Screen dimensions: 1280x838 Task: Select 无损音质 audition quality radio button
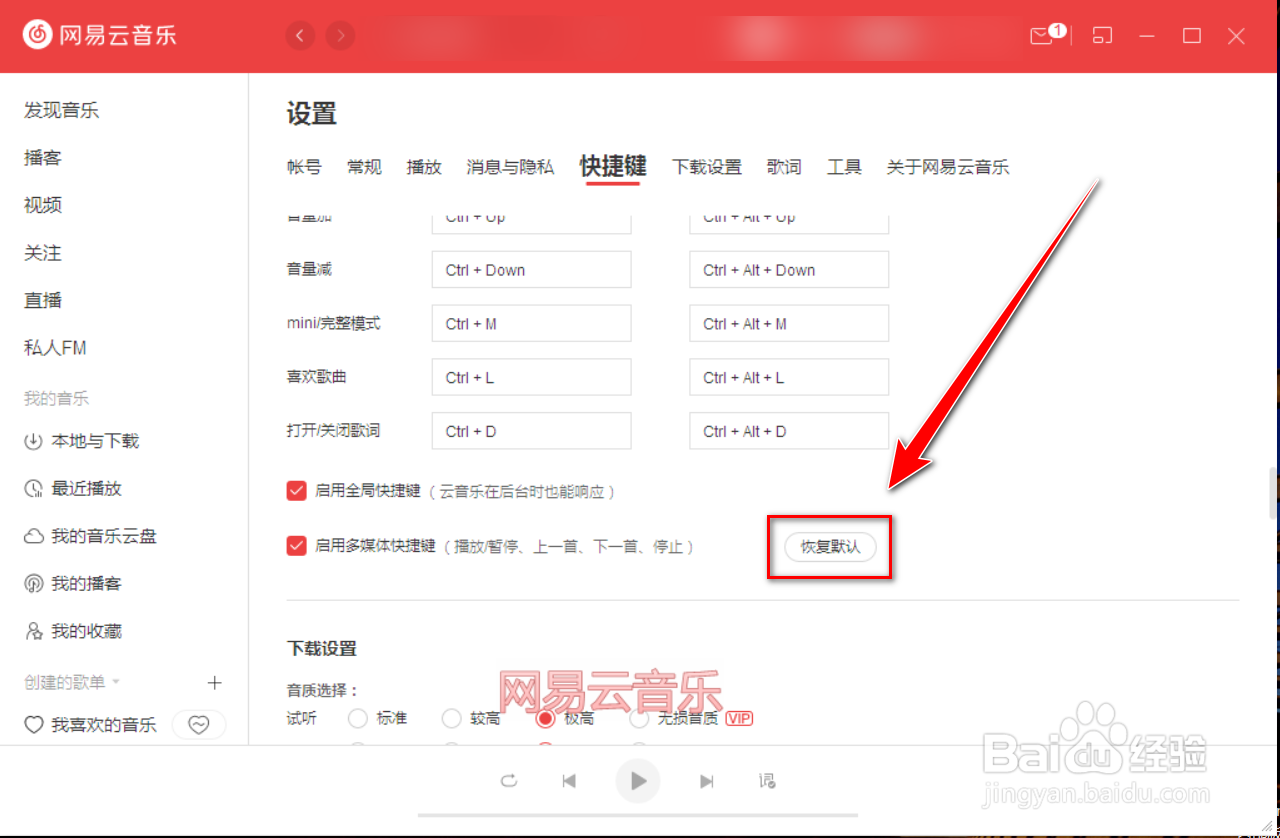(x=639, y=718)
